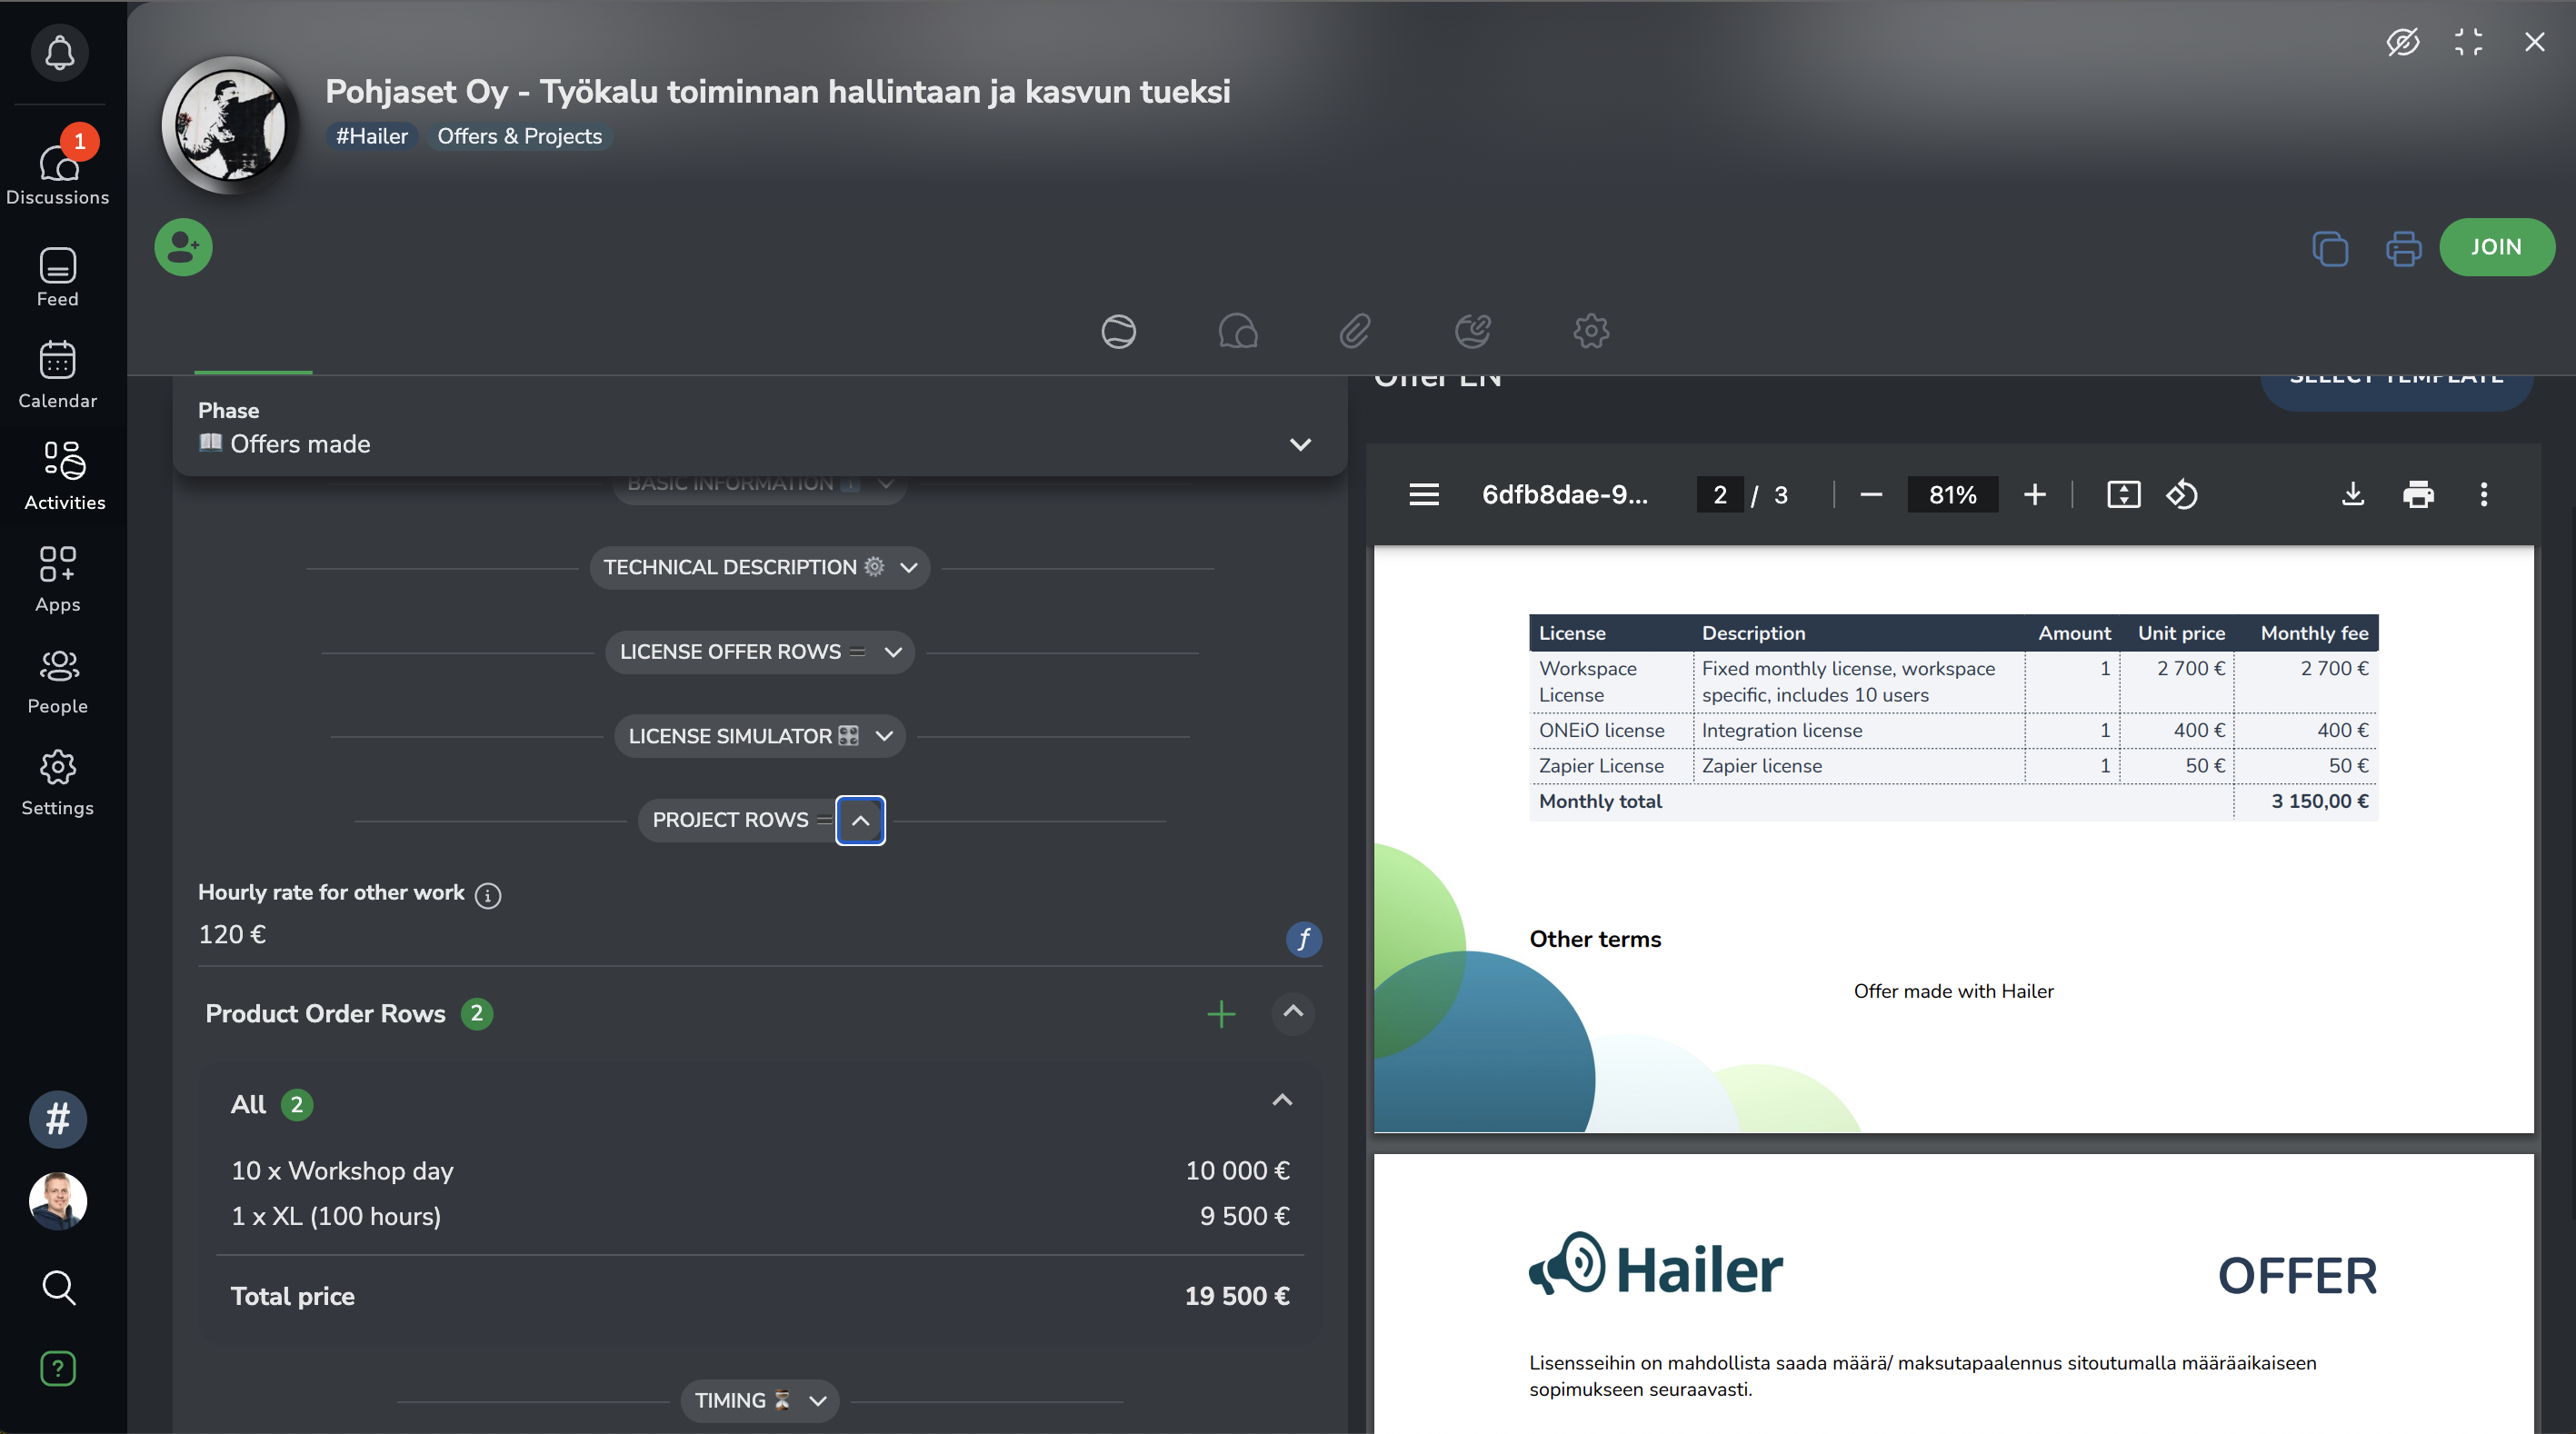Rotate the PDF page
This screenshot has height=1434, width=2576.
click(2183, 494)
